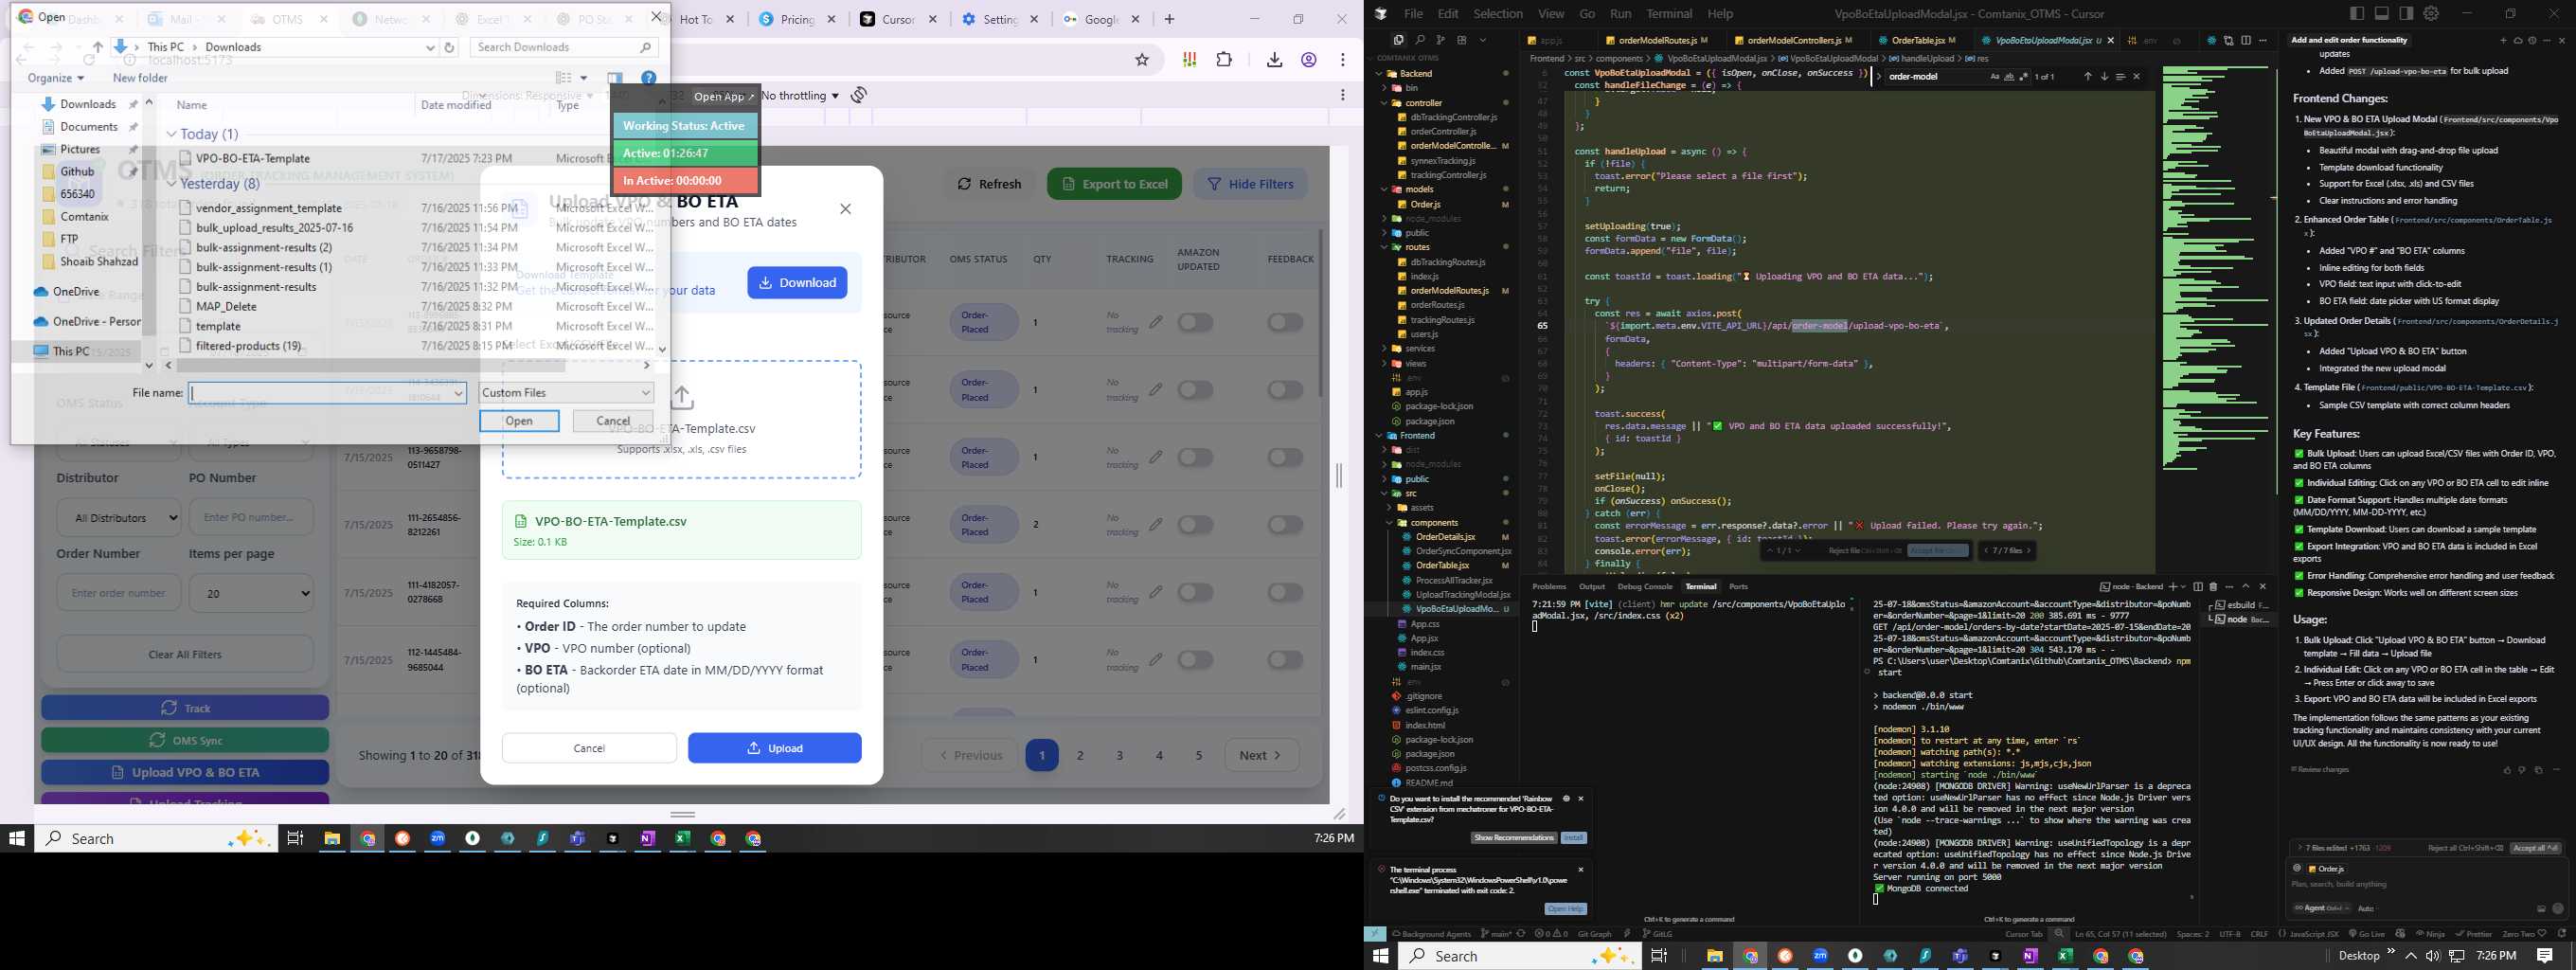Go to previous match in find widget
This screenshot has width=2576, height=970.
coord(2088,76)
